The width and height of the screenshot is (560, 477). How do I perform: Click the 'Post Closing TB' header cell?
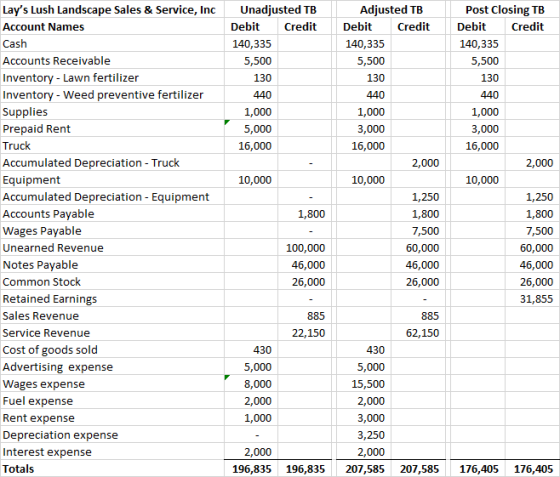505,9
